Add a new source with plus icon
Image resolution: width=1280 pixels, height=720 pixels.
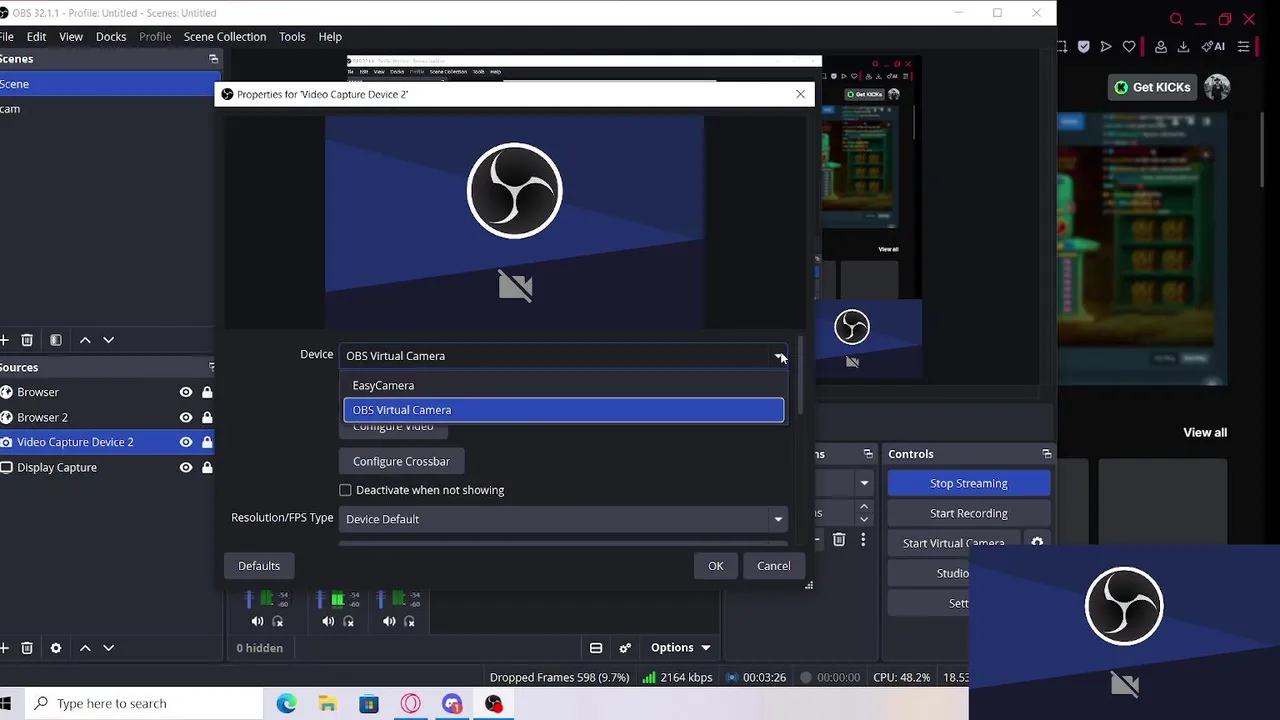pyautogui.click(x=4, y=648)
